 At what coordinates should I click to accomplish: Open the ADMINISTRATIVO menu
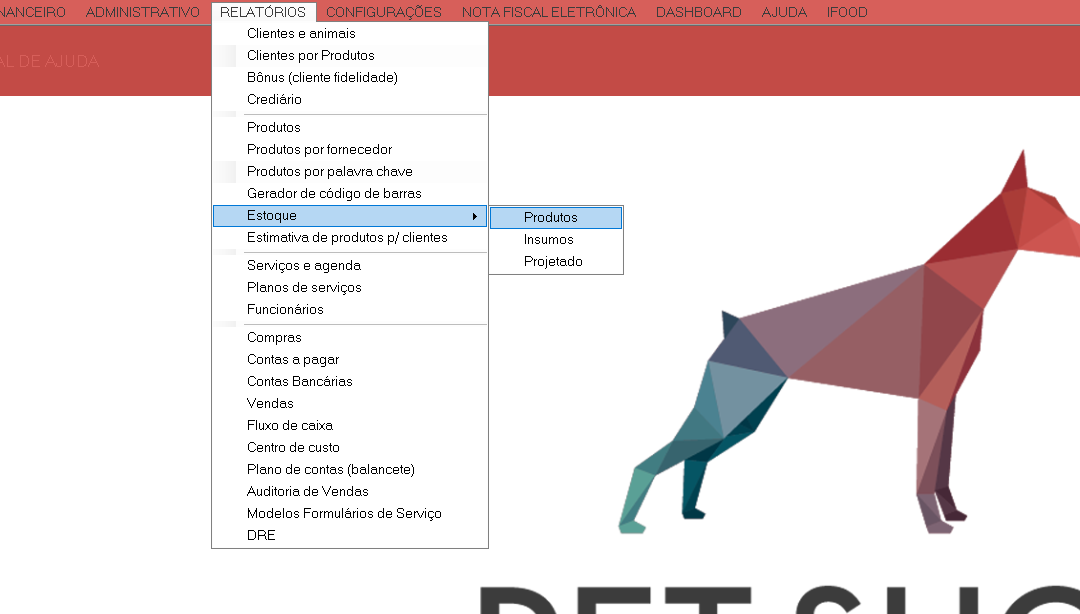(143, 12)
